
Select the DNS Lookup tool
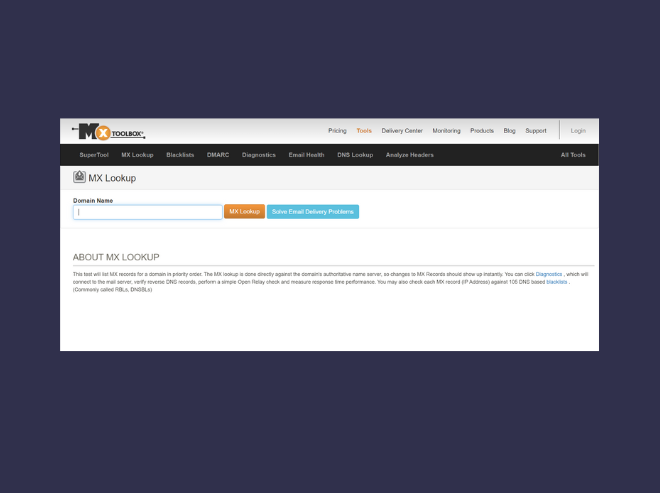point(355,155)
